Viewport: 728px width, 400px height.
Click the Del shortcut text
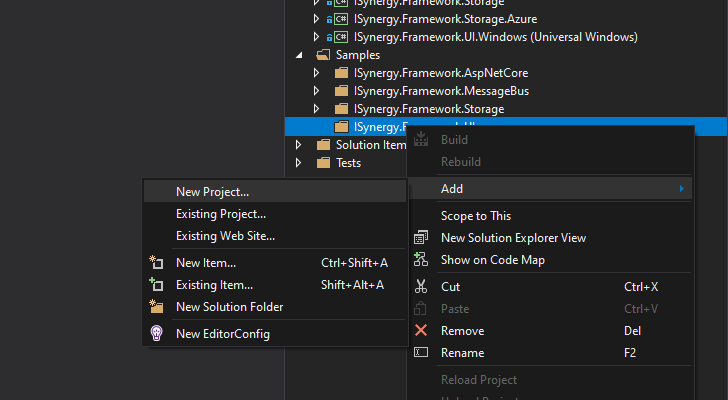(632, 331)
